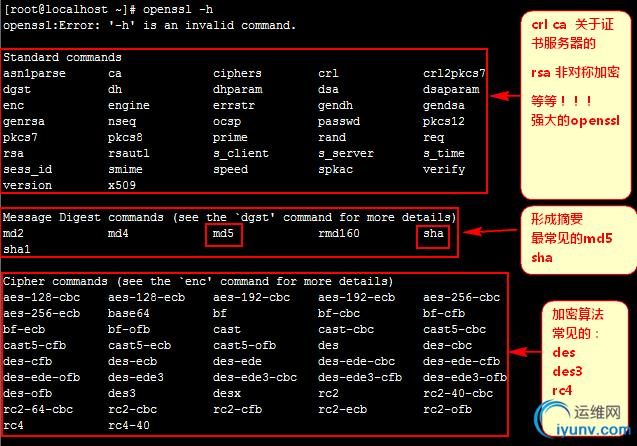Click the 'cast-cbc' cipher text
The image size is (637, 446).
pos(346,329)
